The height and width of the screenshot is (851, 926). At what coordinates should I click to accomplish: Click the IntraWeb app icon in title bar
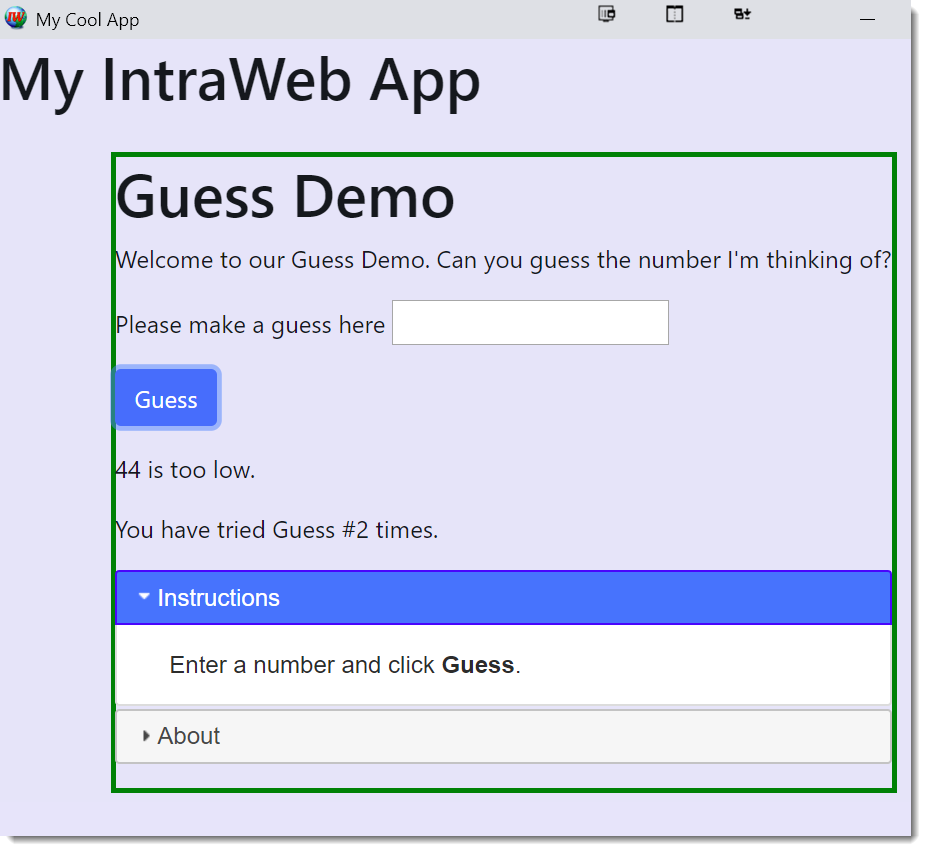(x=16, y=19)
